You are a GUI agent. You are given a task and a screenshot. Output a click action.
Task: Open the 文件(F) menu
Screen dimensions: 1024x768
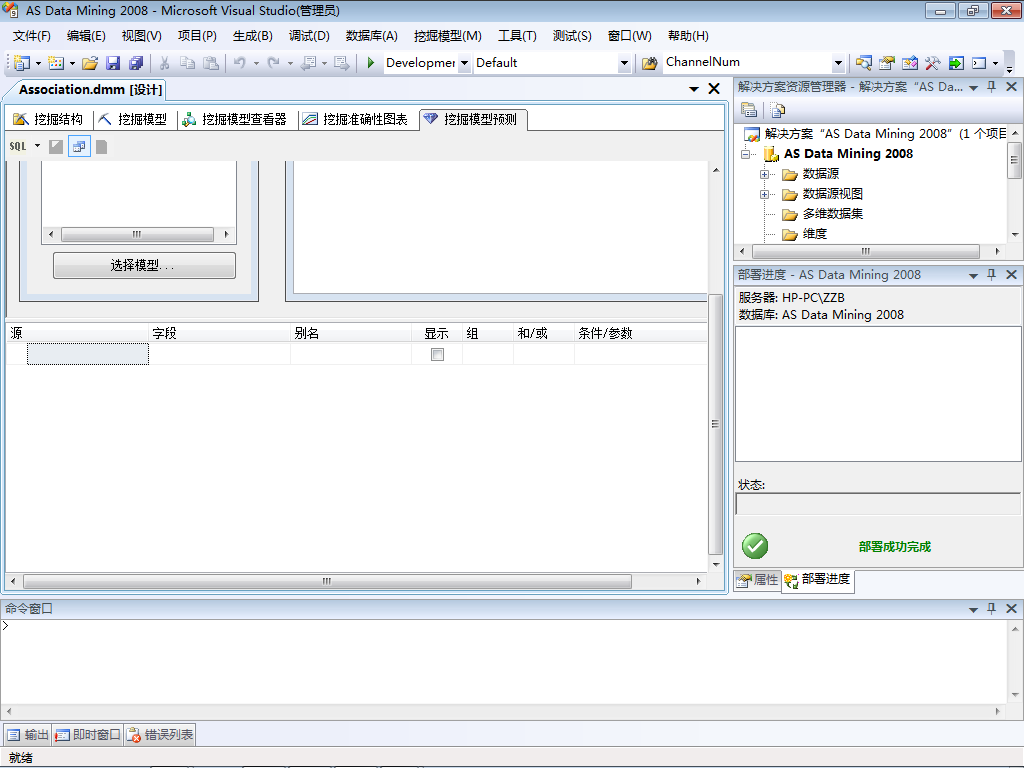(32, 36)
